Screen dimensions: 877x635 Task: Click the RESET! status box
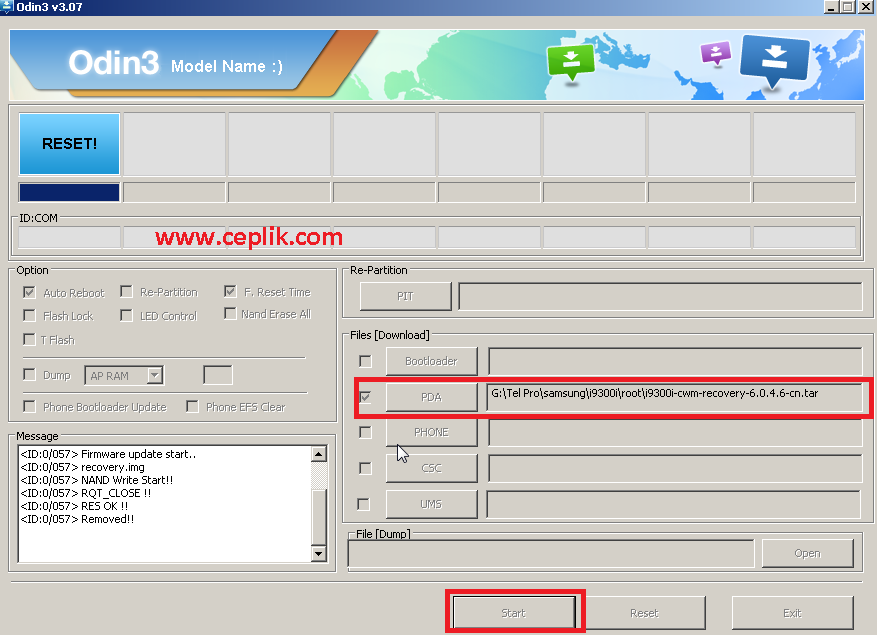click(69, 144)
